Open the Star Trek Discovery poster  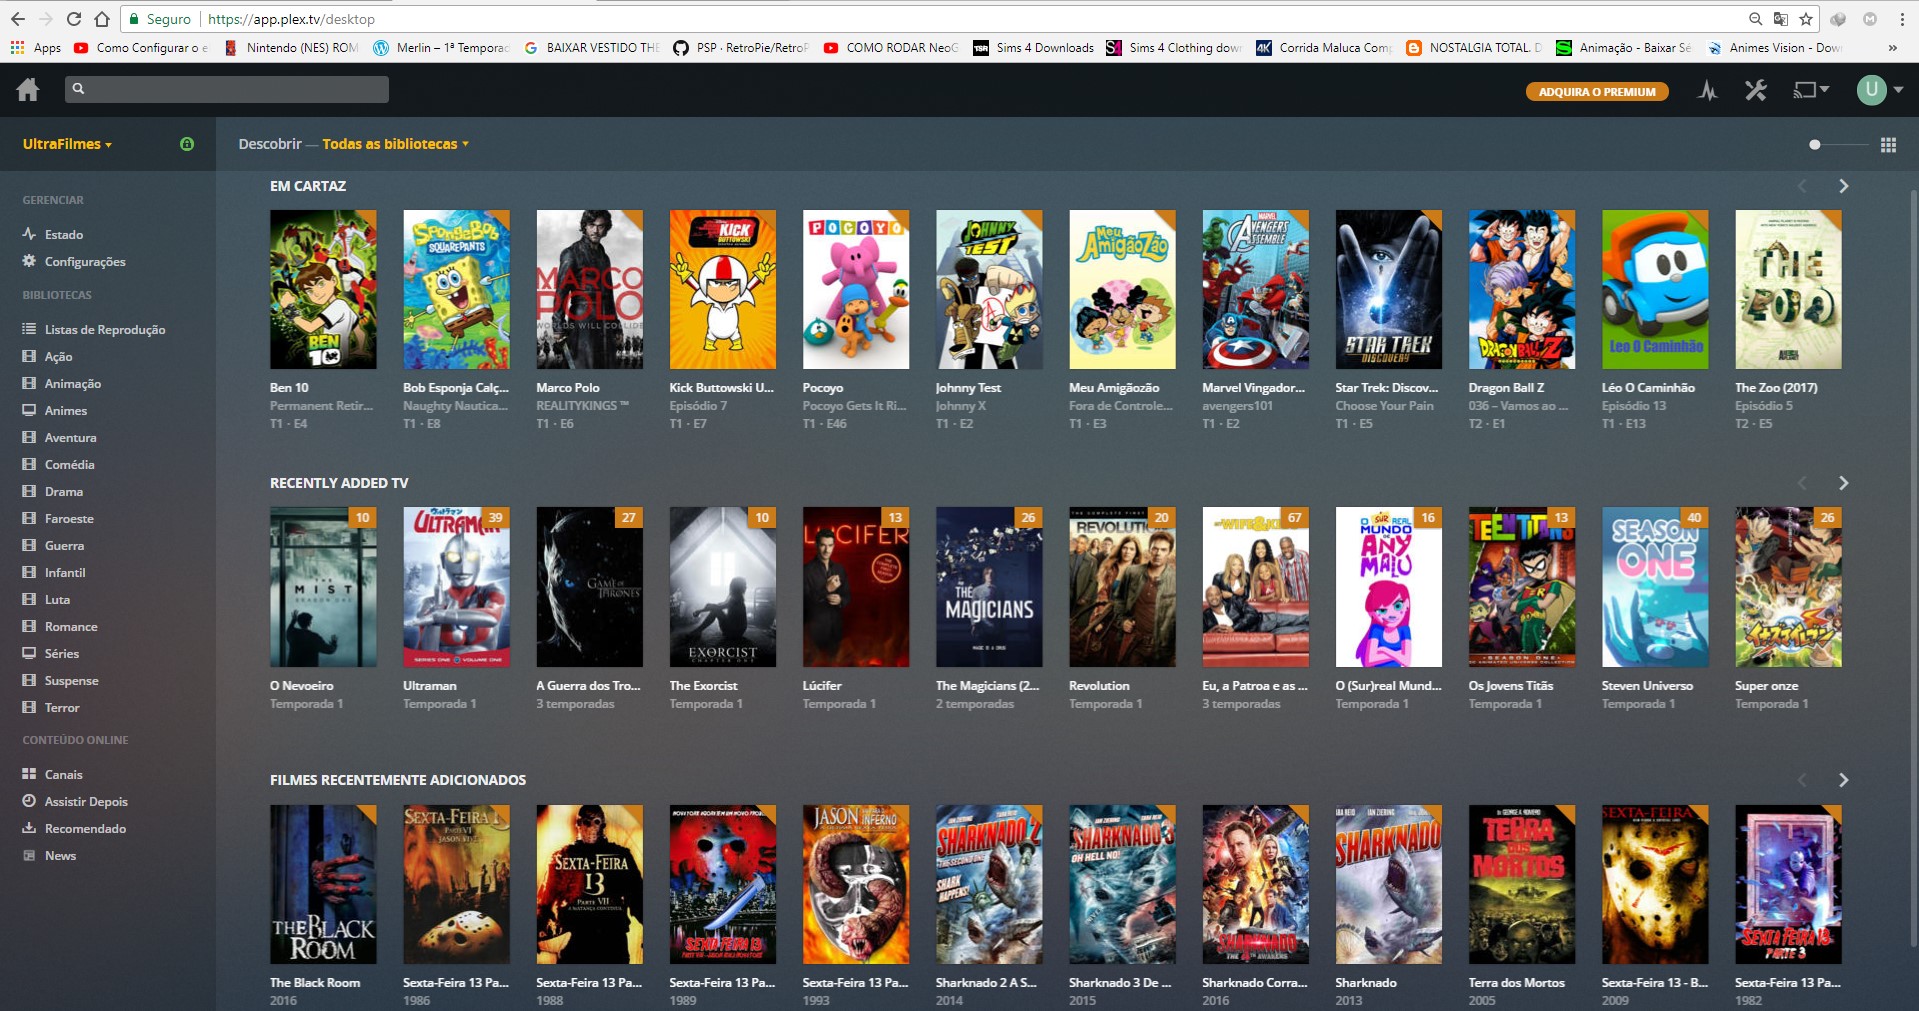pos(1389,289)
